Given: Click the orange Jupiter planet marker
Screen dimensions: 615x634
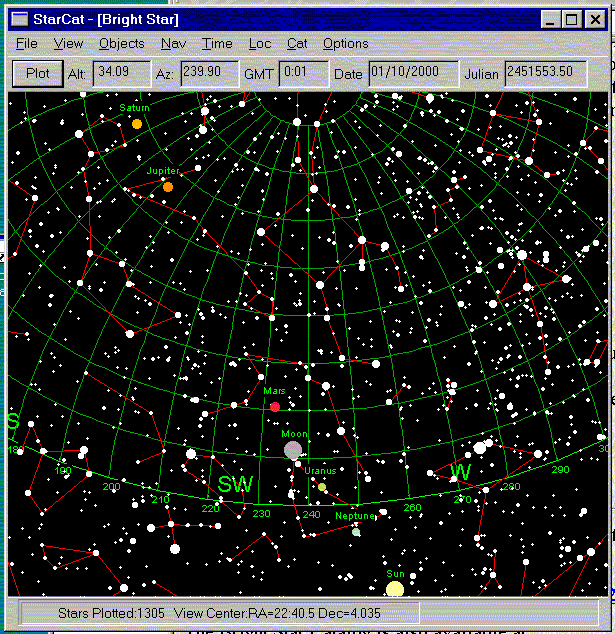Looking at the screenshot, I should [168, 187].
